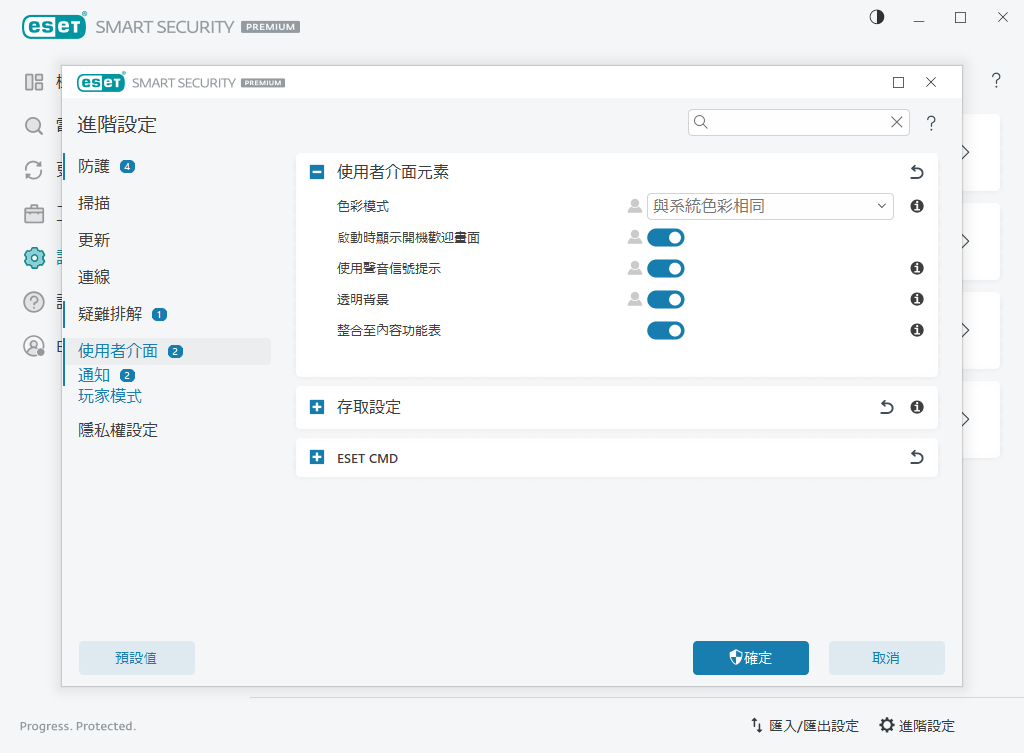Open the computer scan magnifier icon in sidebar
1024x753 pixels.
tap(33, 127)
